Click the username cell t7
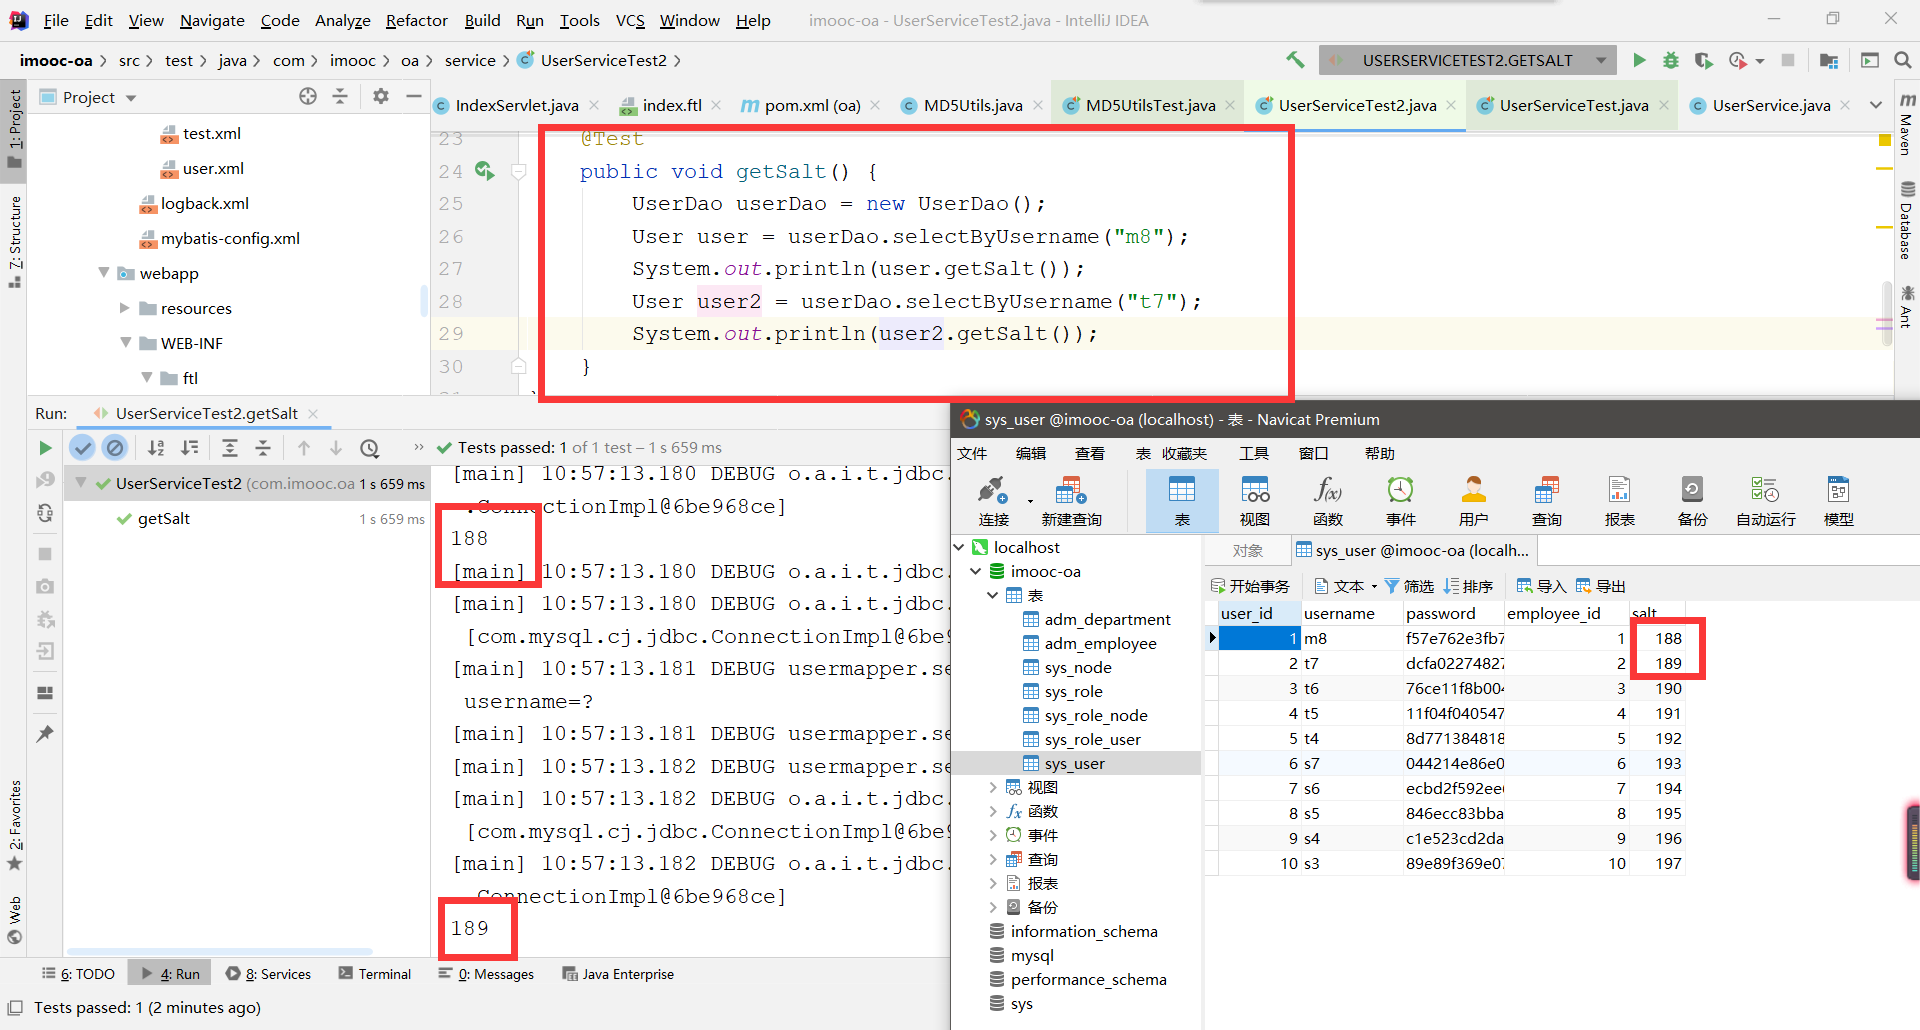The height and width of the screenshot is (1030, 1920). point(1352,663)
